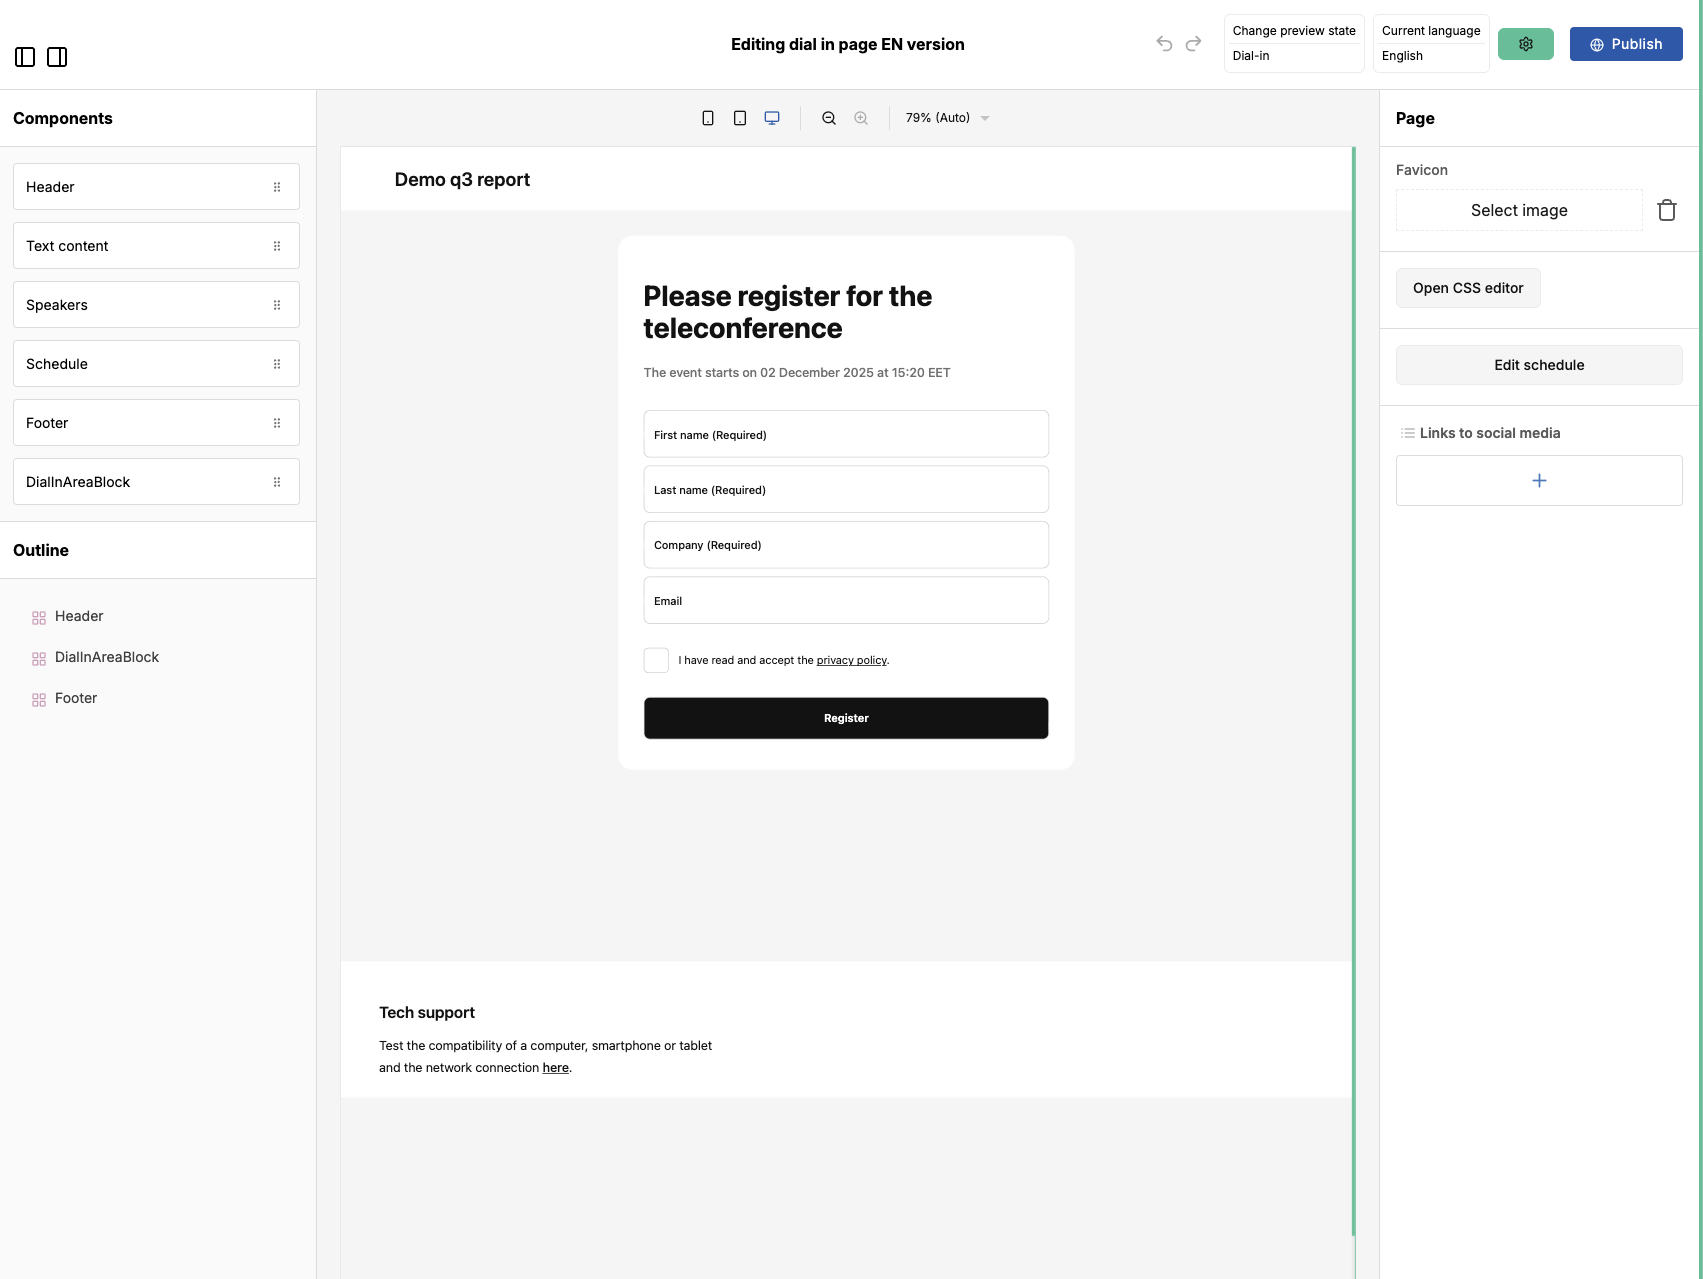
Task: Delete the favicon image
Action: (x=1667, y=209)
